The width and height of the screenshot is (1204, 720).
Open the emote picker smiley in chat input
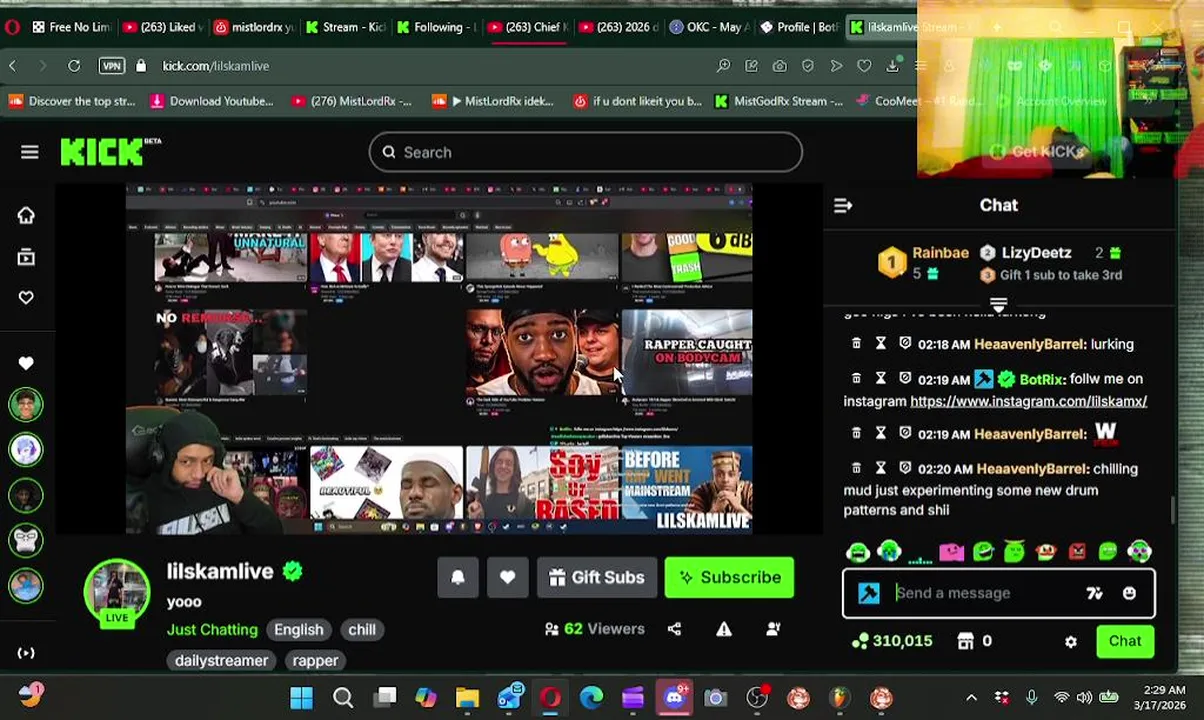(1129, 593)
